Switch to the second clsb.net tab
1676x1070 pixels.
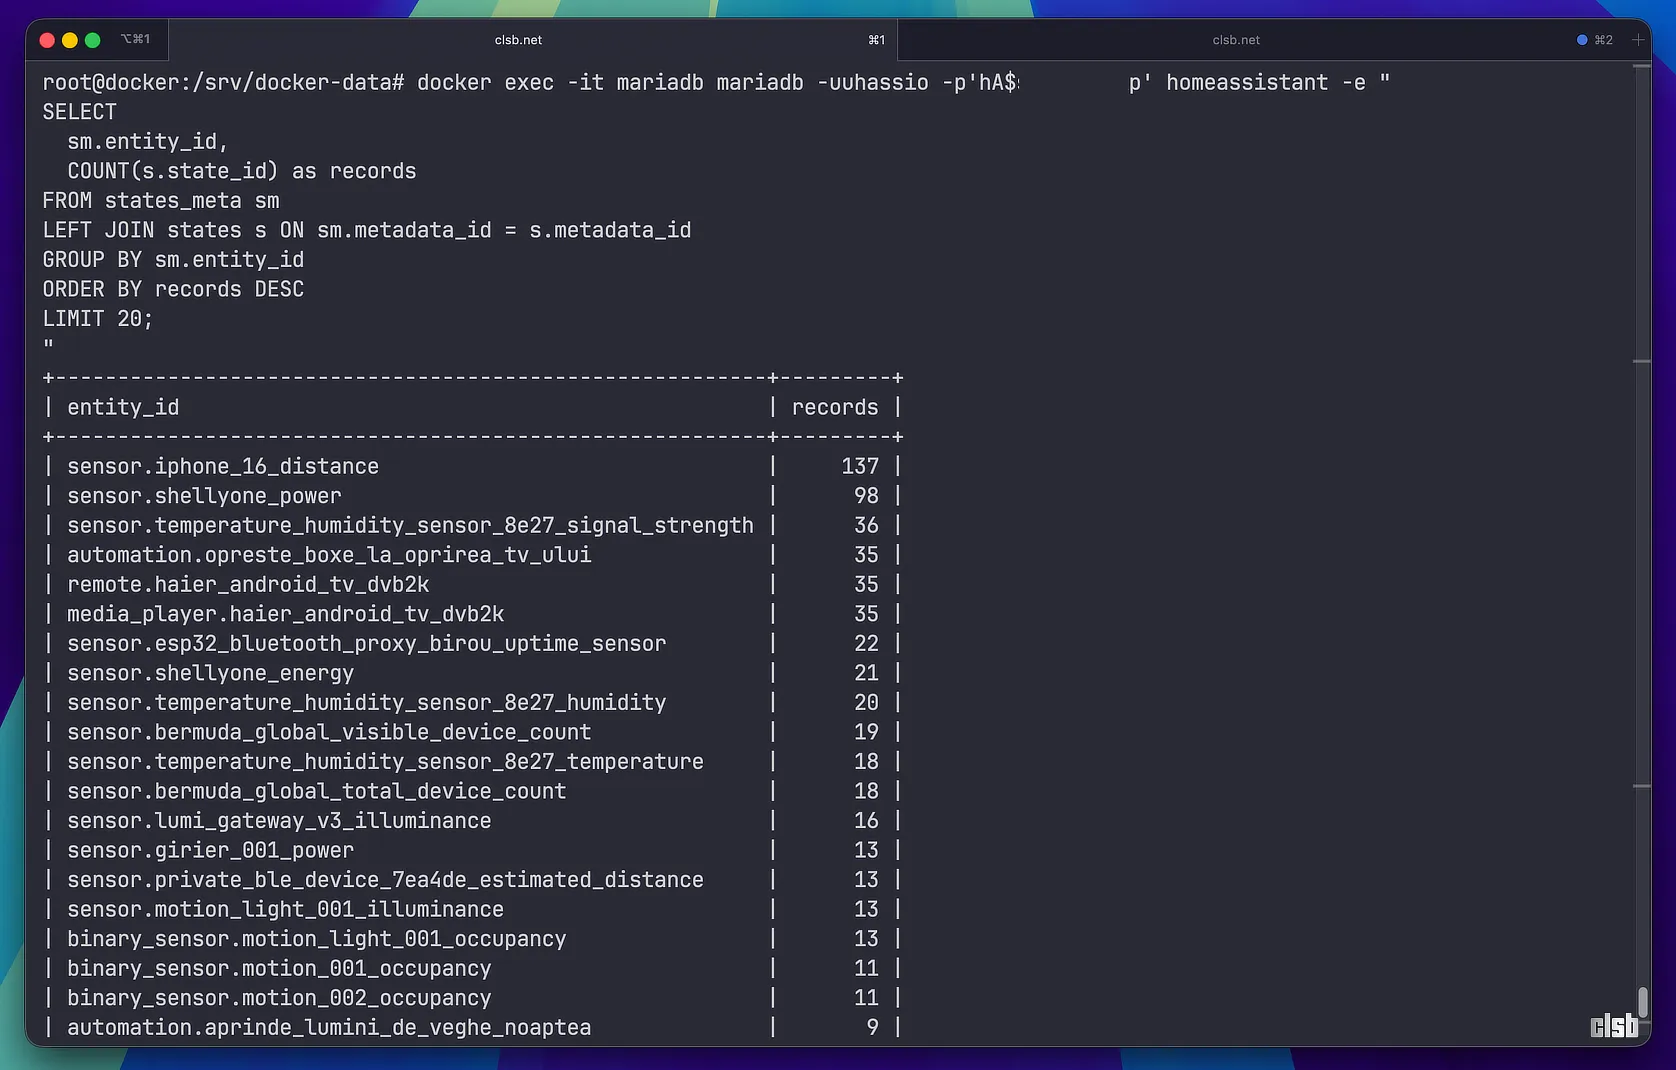pos(1236,40)
